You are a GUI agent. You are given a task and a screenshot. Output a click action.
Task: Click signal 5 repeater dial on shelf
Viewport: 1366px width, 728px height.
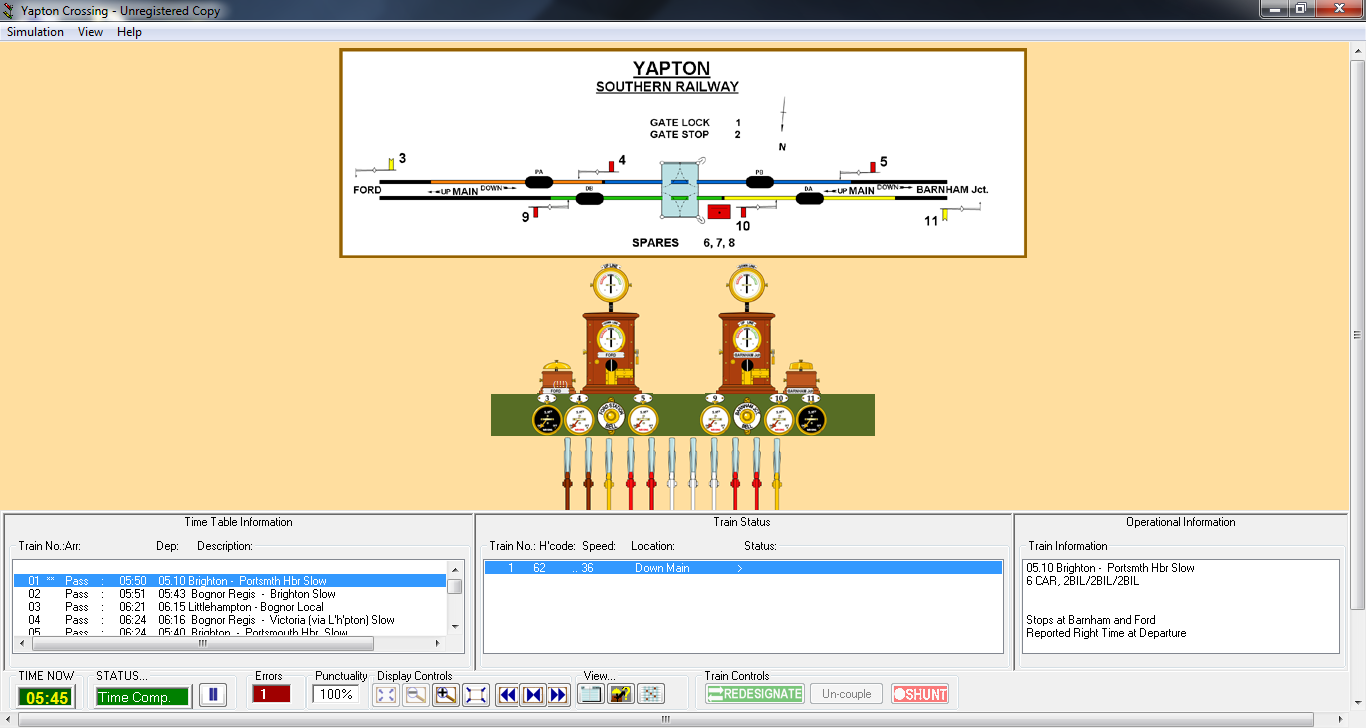(x=643, y=419)
